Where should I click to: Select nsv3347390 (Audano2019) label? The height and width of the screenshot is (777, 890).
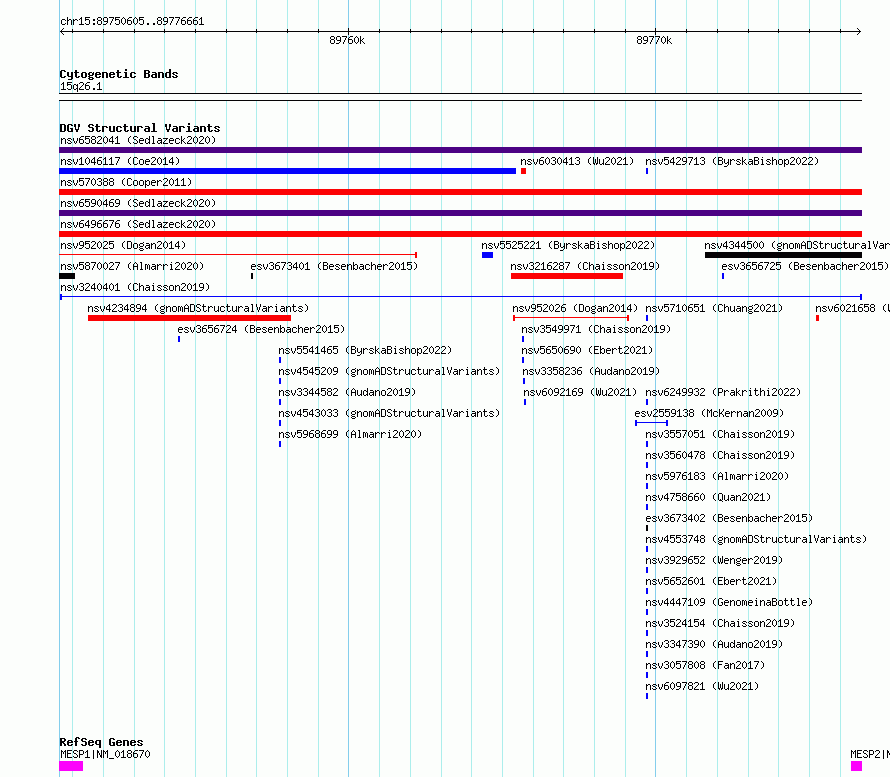point(714,644)
